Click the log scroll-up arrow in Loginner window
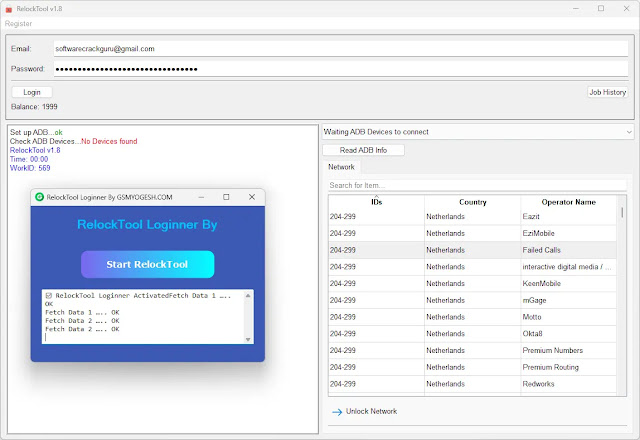 coord(249,296)
